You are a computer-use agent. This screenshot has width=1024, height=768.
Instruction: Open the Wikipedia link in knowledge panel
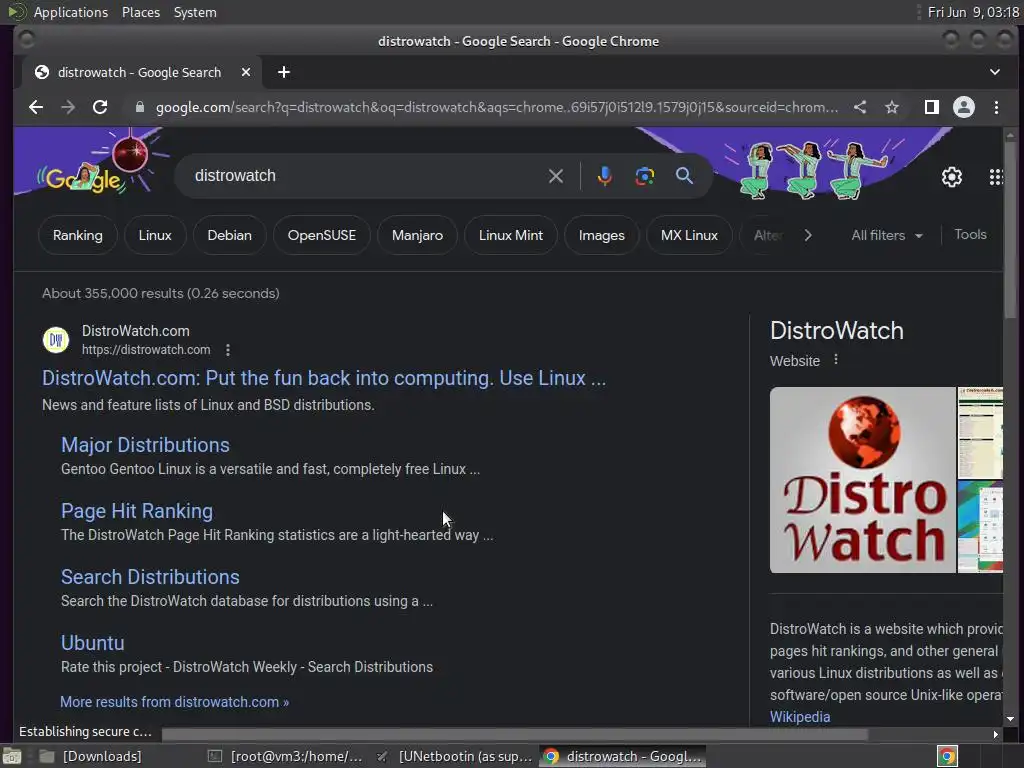pyautogui.click(x=799, y=716)
